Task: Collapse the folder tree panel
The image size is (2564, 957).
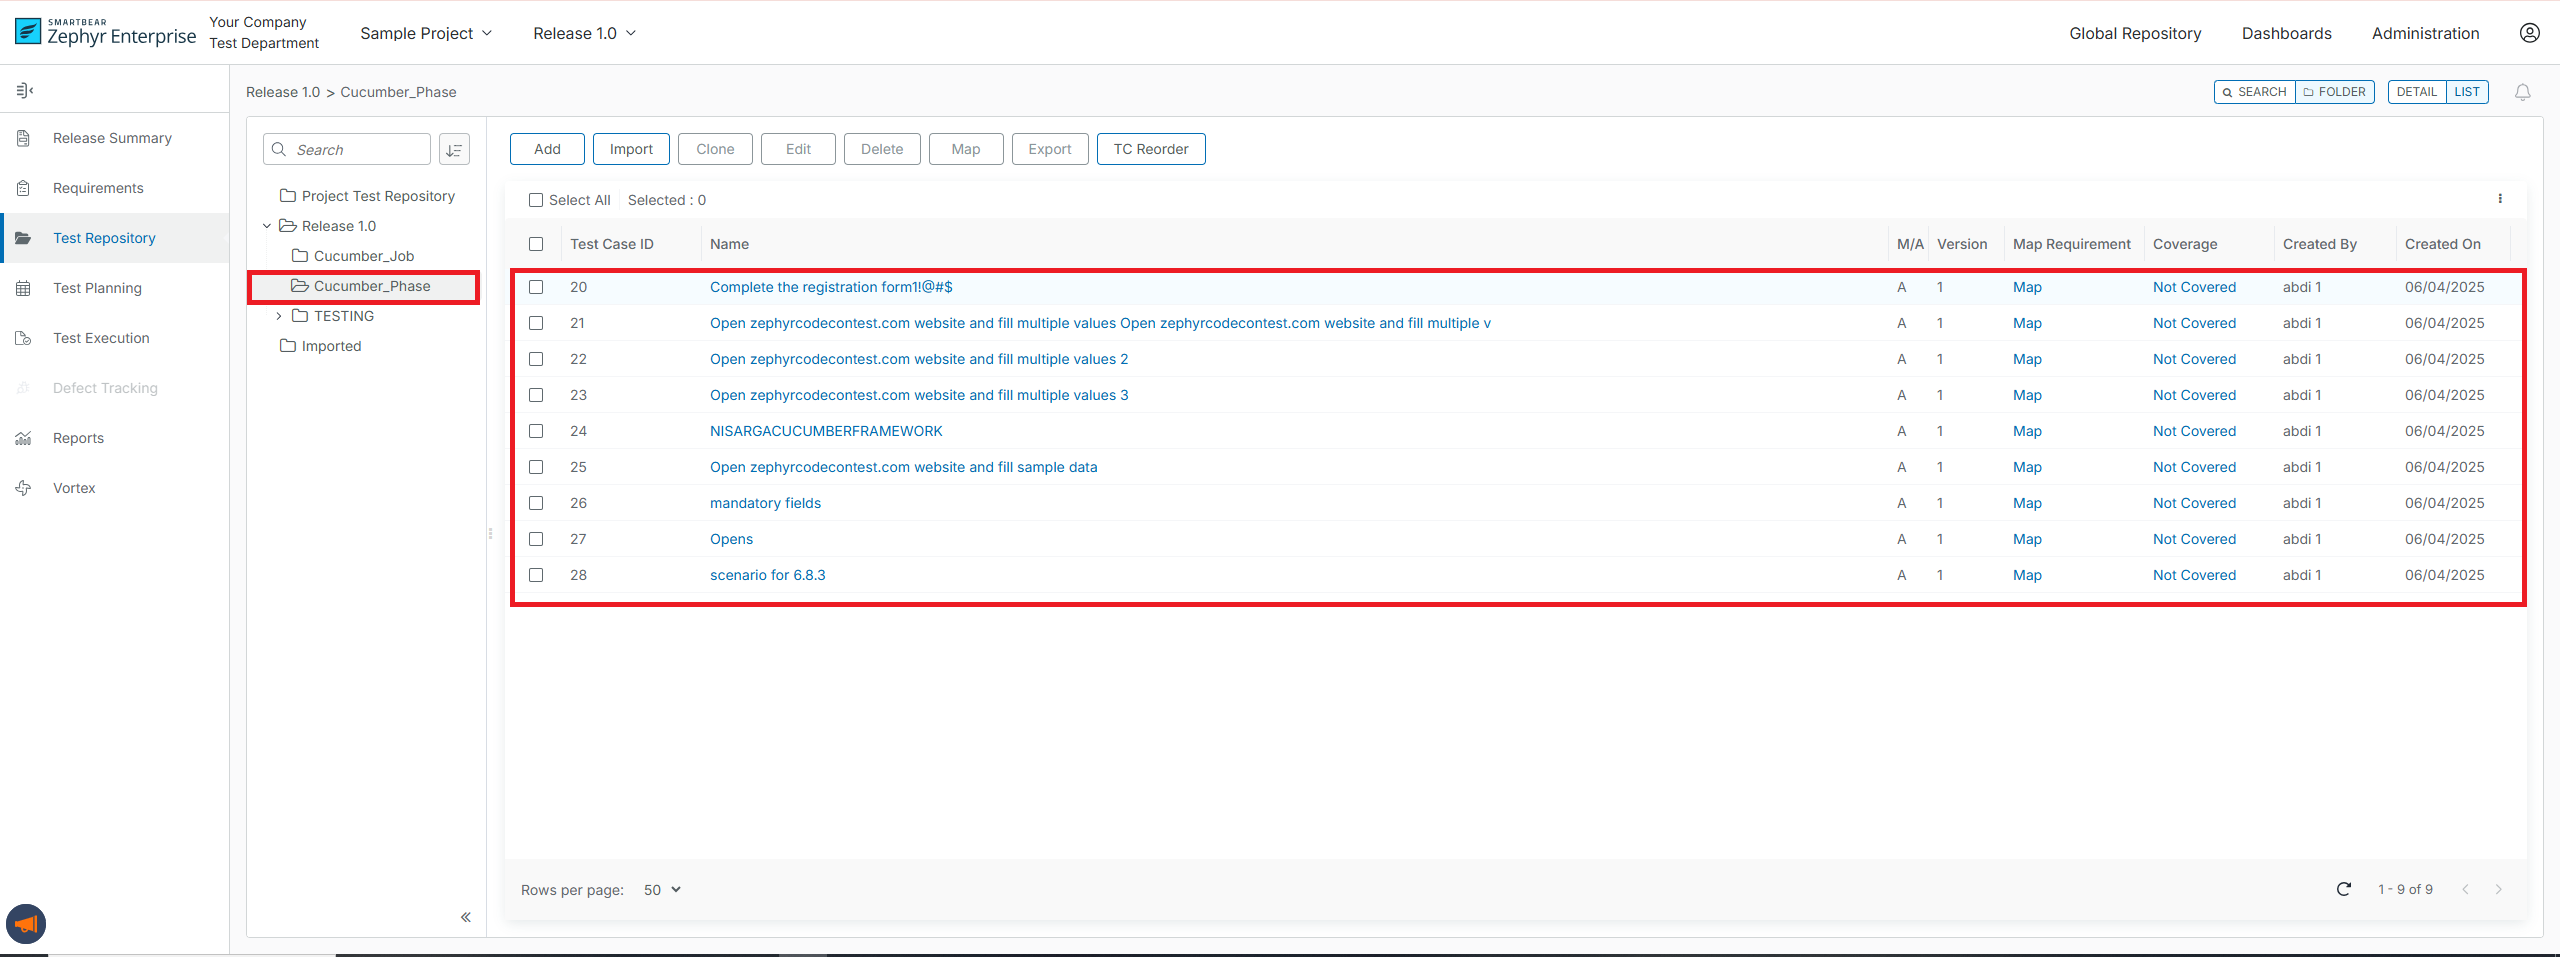Action: coord(465,917)
